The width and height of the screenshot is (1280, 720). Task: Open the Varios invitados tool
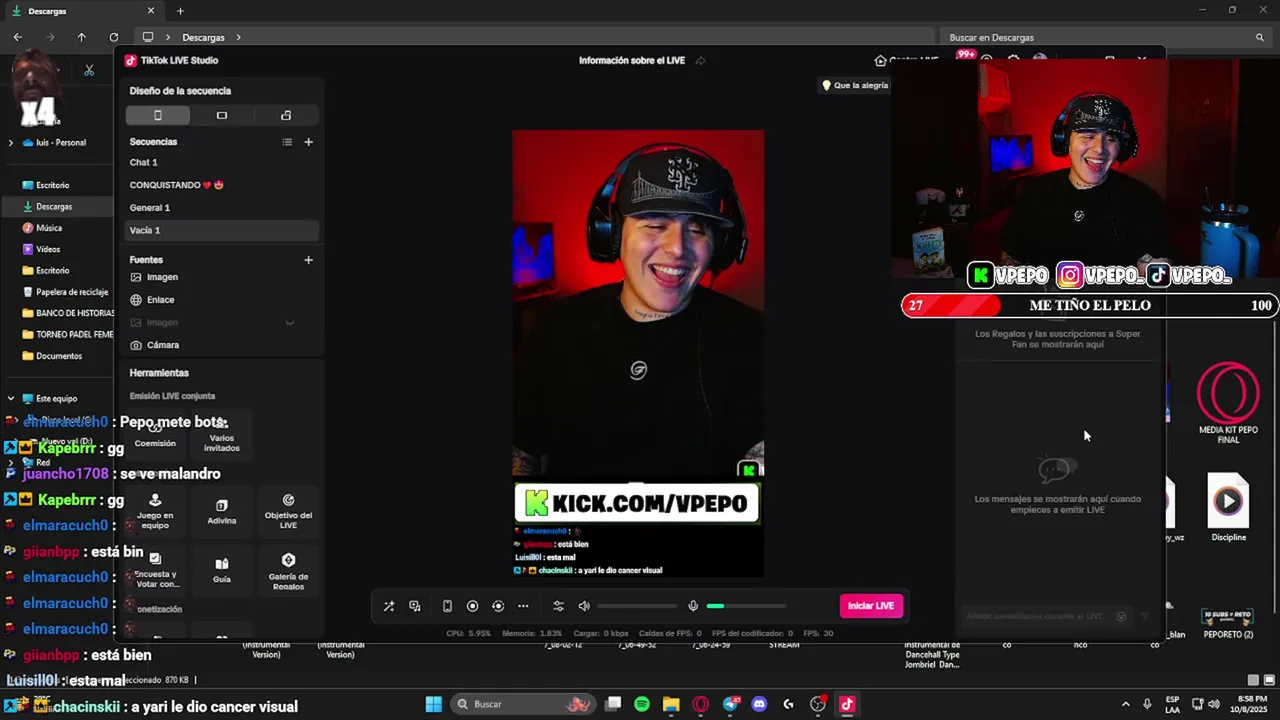[222, 434]
